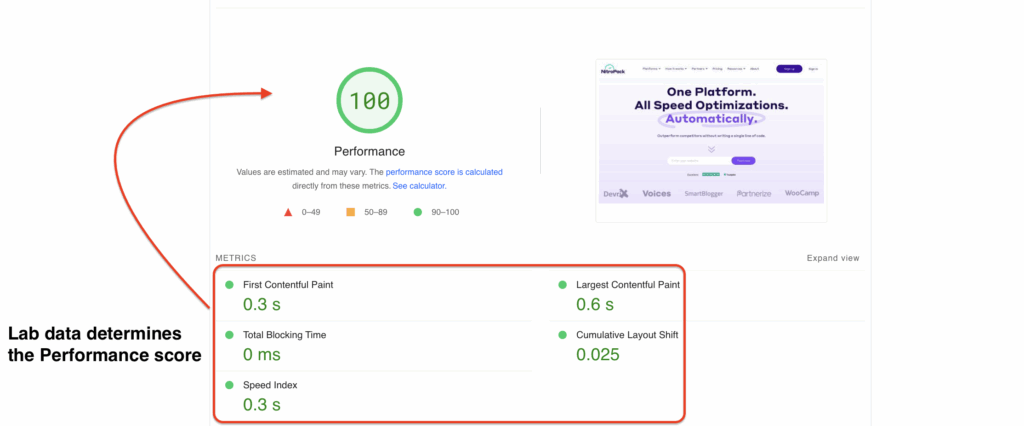1024x426 pixels.
Task: Click the 0.025 Cumulative Layout Shift value
Action: tap(598, 355)
